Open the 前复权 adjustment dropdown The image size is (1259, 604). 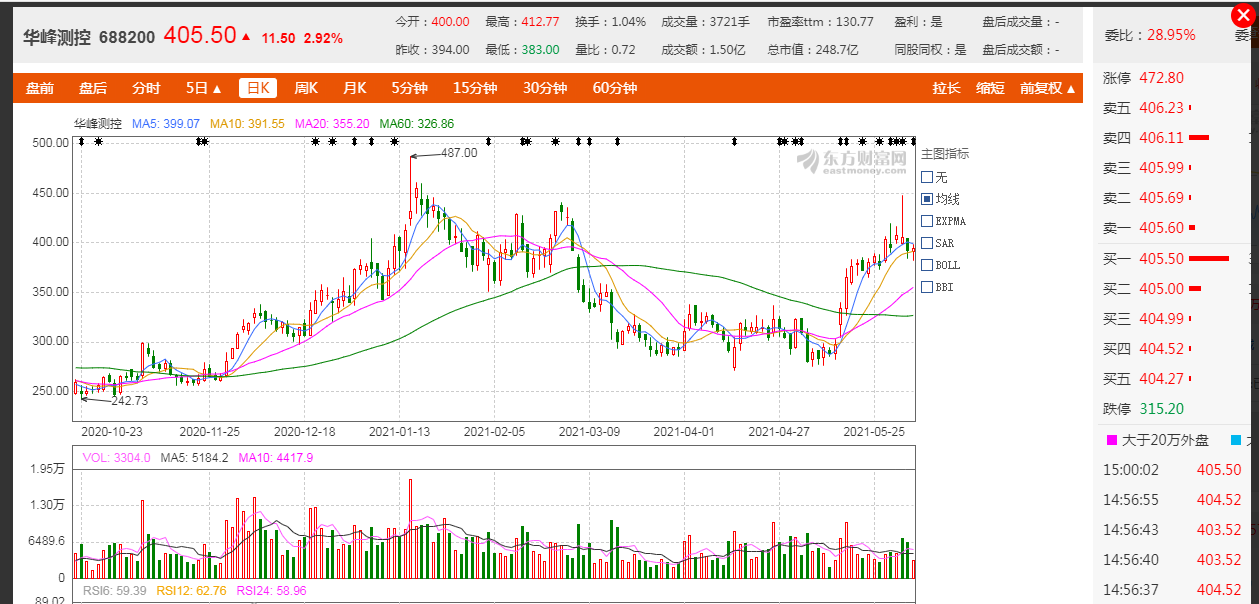tap(1048, 88)
